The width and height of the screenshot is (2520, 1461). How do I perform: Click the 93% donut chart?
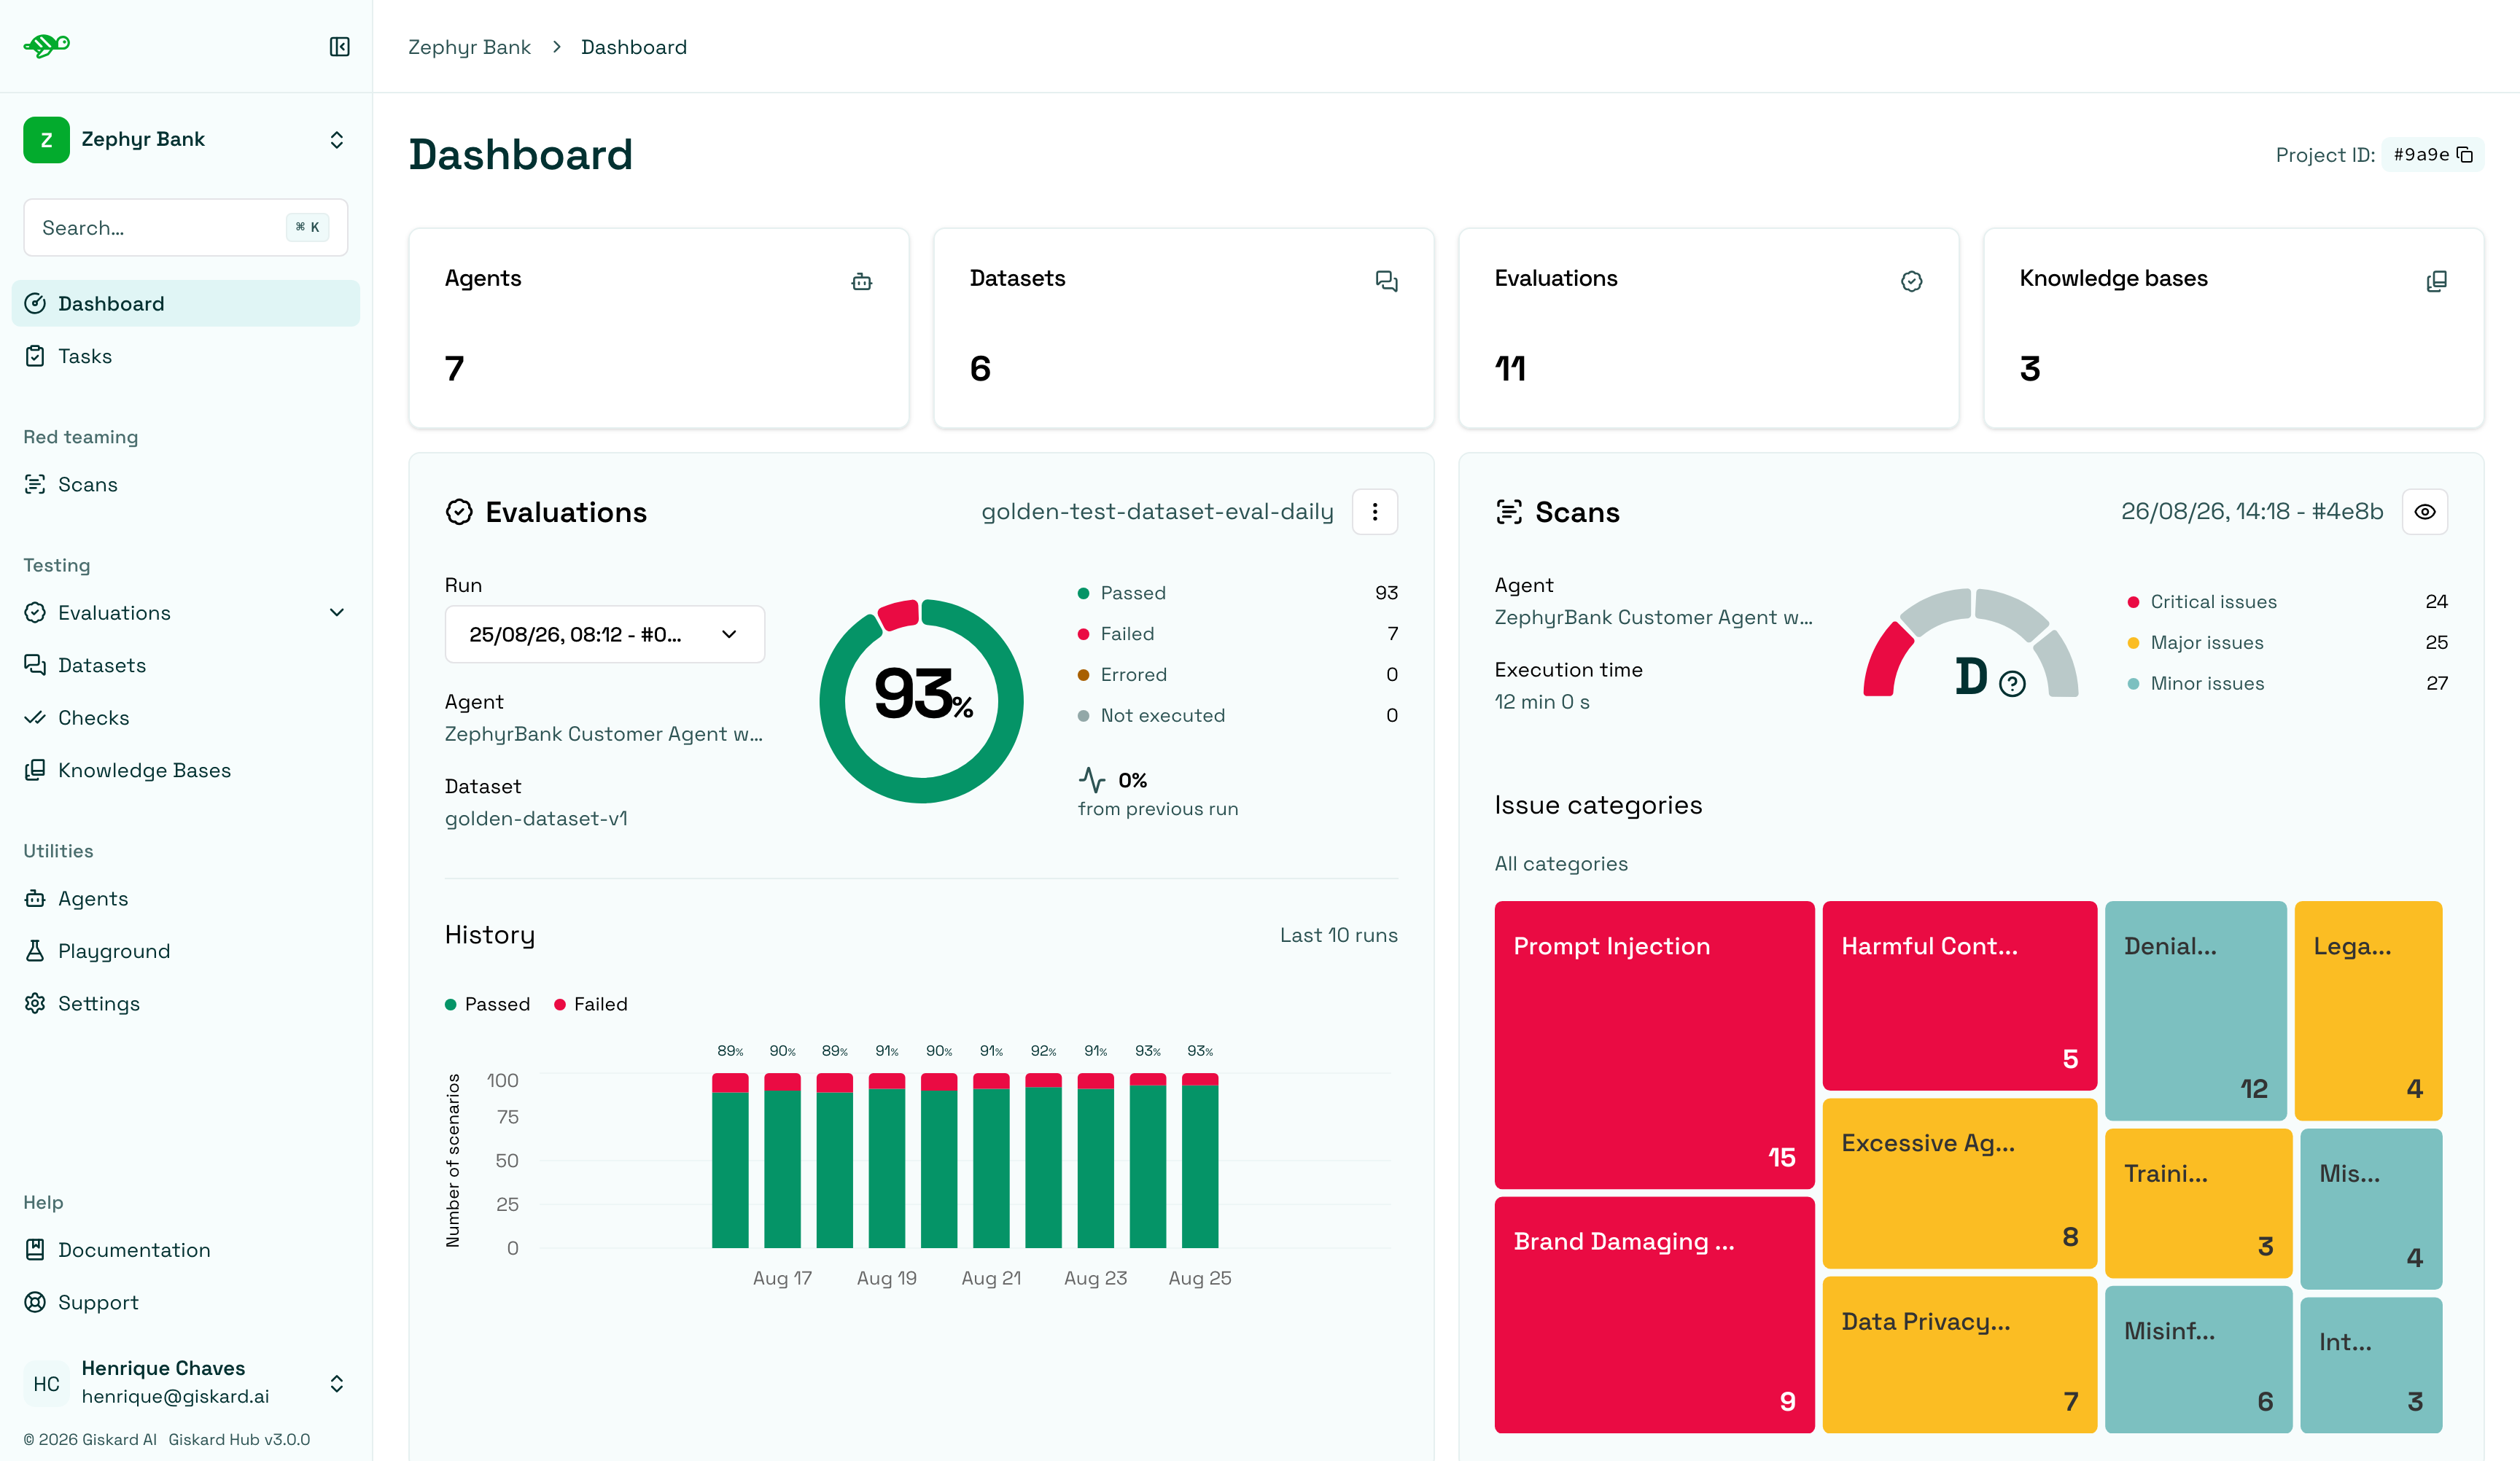pos(921,701)
